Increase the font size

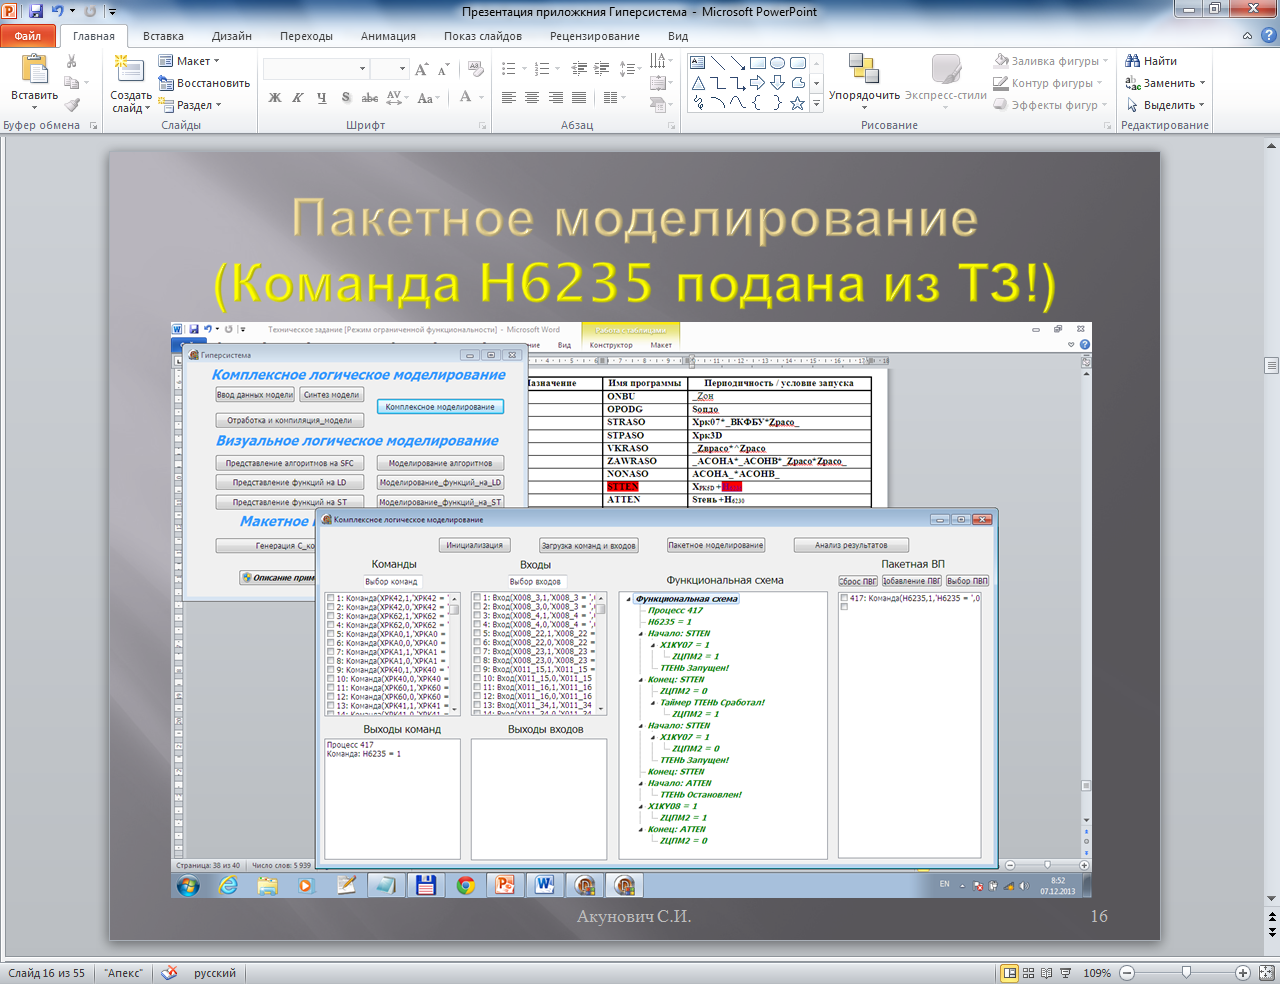(422, 69)
